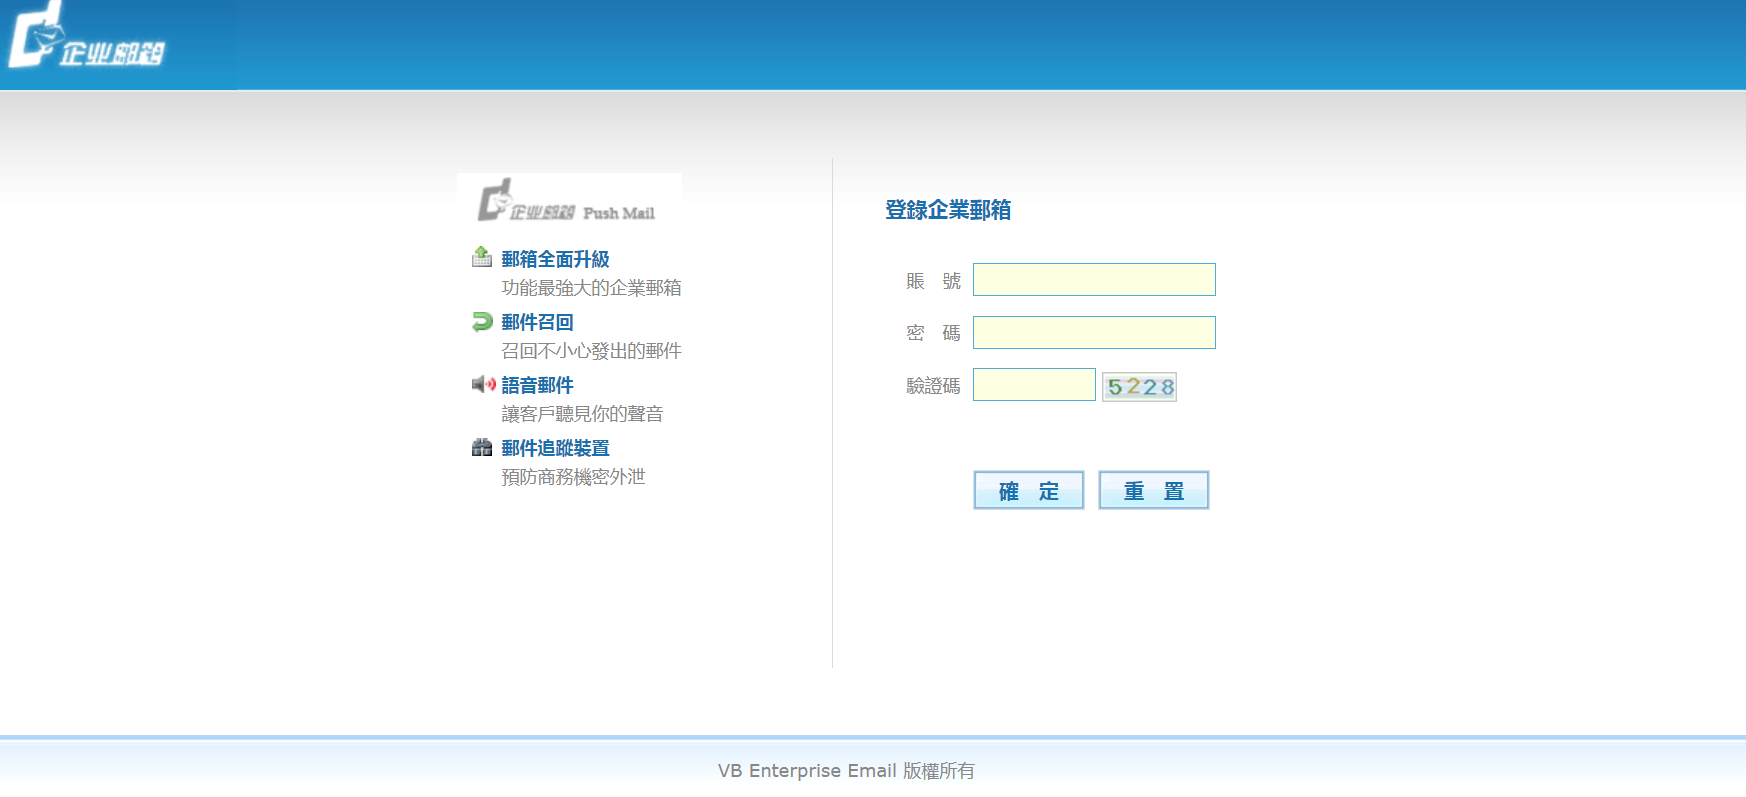The width and height of the screenshot is (1746, 797).
Task: Click the voice mail speaker icon
Action: (484, 384)
